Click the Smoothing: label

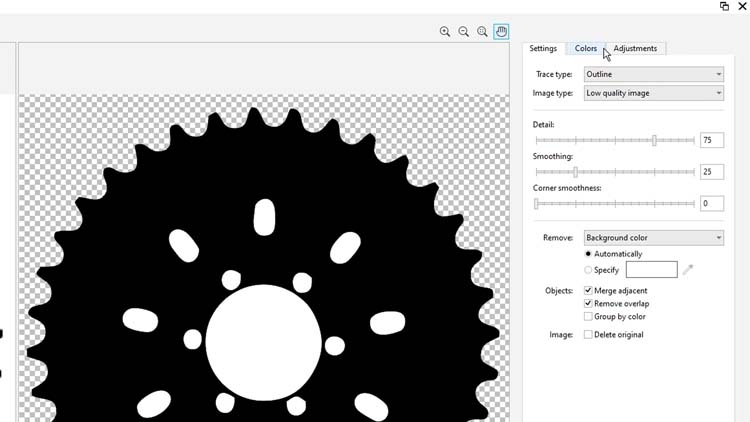point(552,156)
